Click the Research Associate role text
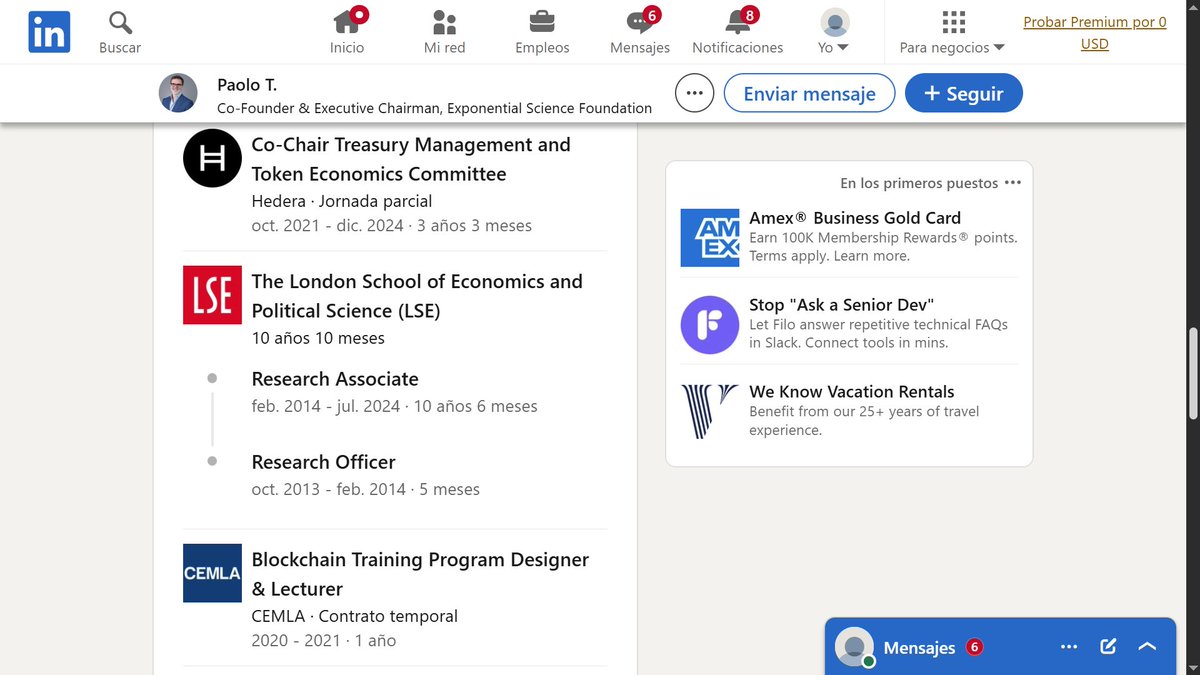Viewport: 1200px width, 675px height. (335, 379)
